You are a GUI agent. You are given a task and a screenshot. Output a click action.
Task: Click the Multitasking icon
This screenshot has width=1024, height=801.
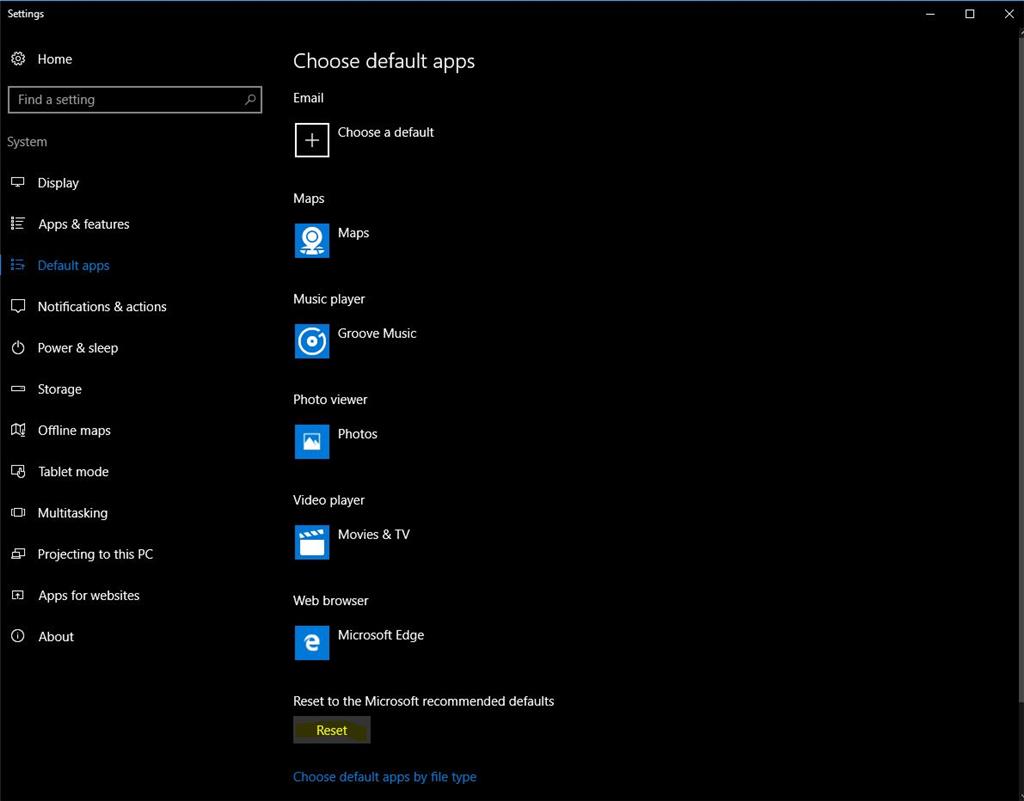click(x=18, y=512)
